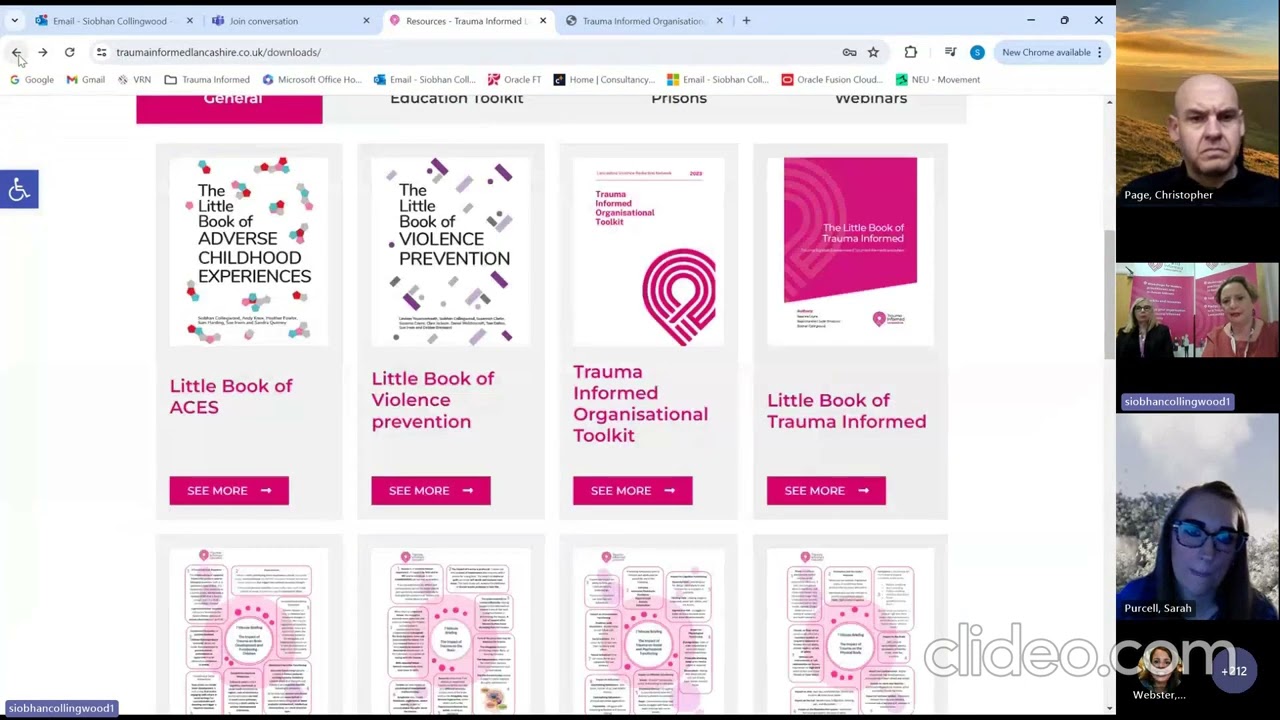Open the Chrome profile avatar
Viewport: 1280px width, 720px height.
[977, 52]
